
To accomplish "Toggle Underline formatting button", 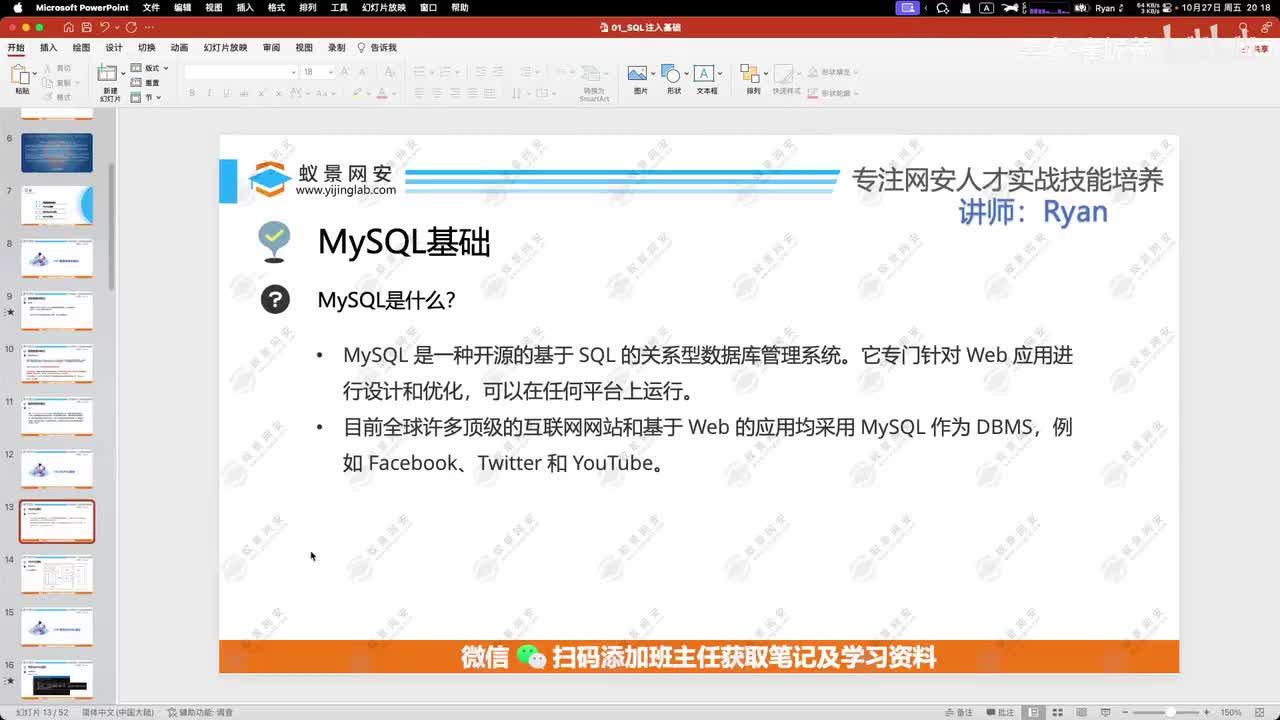I will tap(227, 93).
